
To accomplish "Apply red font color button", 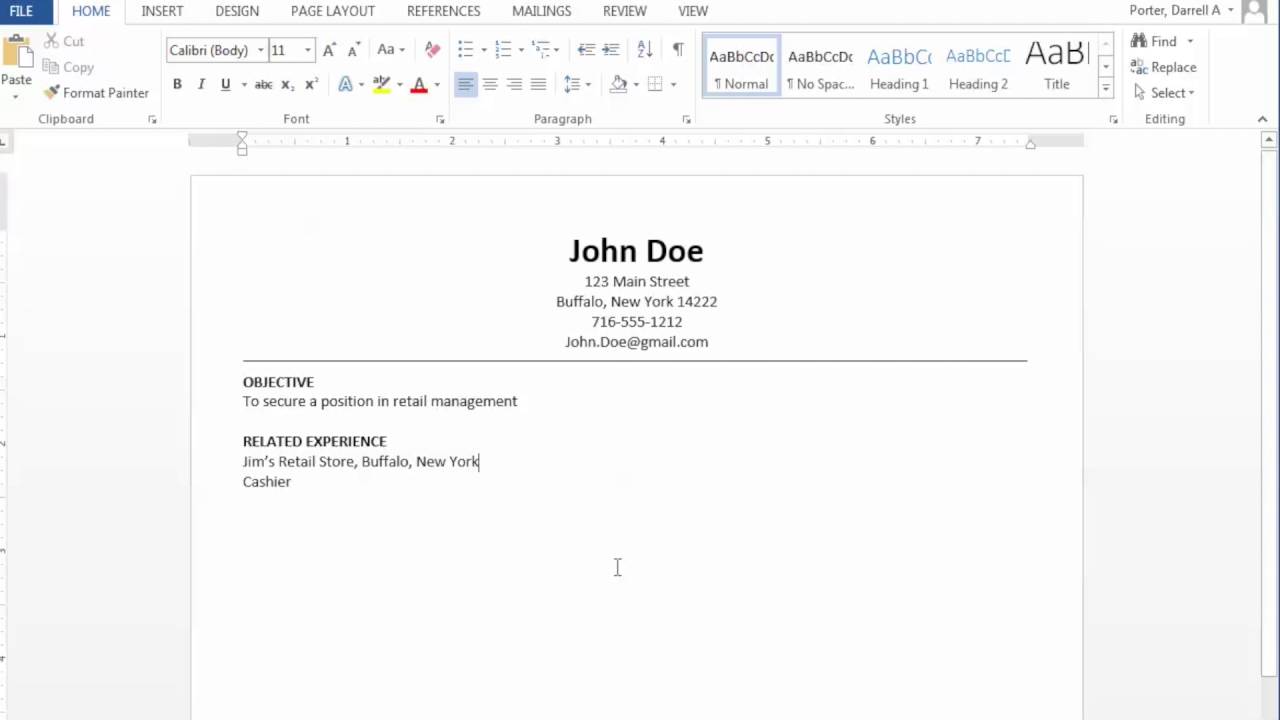I will pyautogui.click(x=419, y=85).
